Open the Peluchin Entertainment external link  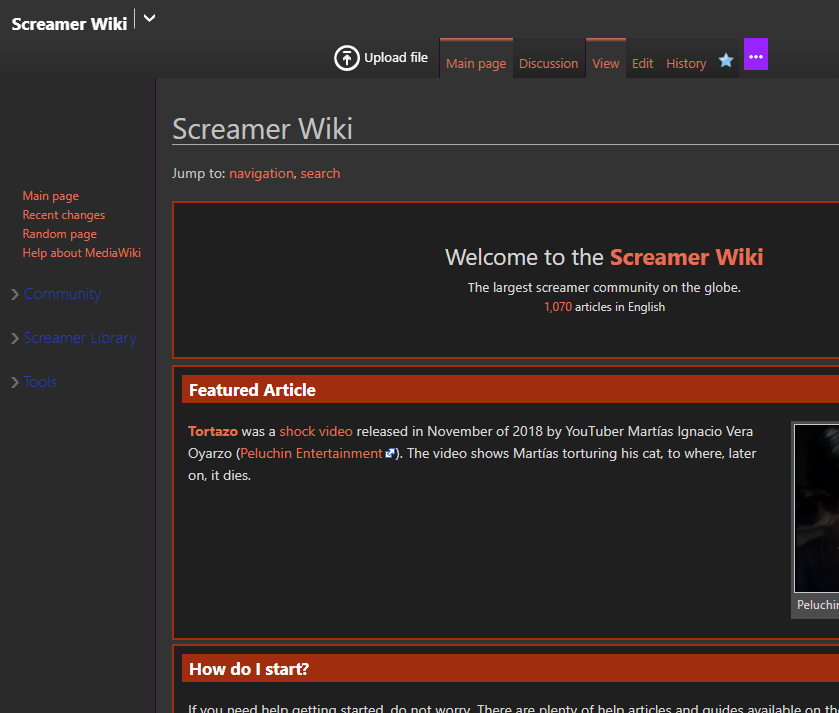[311, 454]
